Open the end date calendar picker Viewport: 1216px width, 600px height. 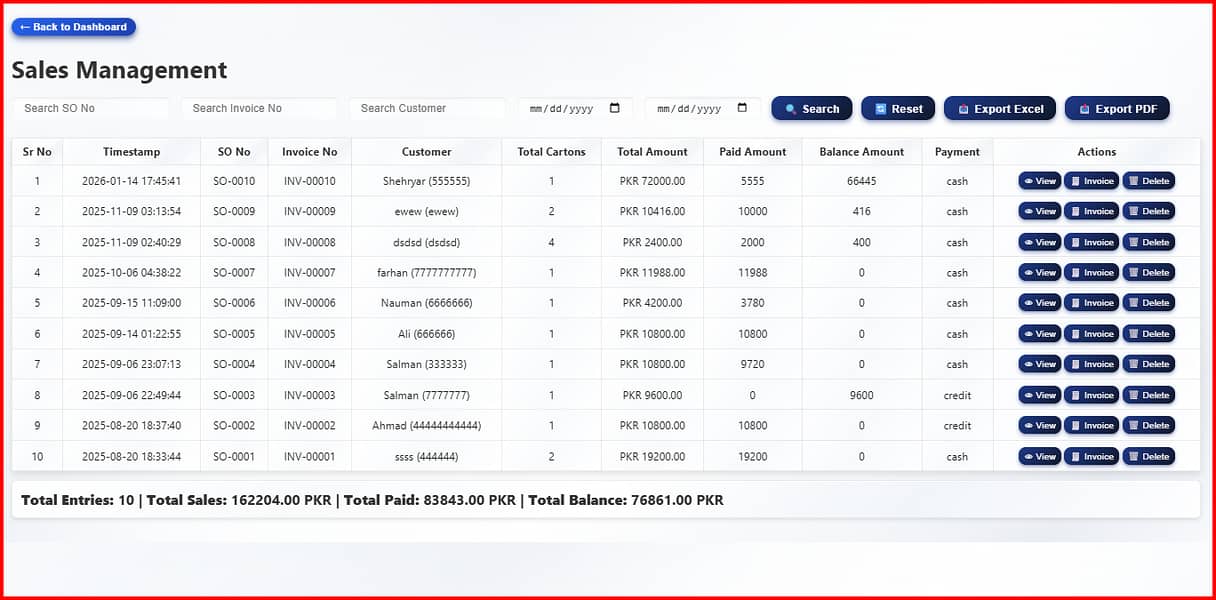(x=741, y=106)
